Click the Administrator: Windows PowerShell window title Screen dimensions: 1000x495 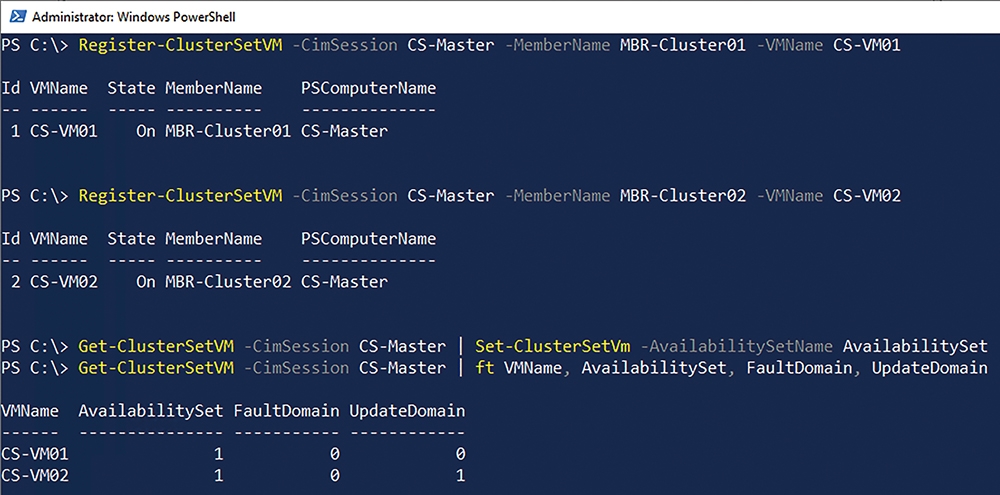tap(133, 17)
